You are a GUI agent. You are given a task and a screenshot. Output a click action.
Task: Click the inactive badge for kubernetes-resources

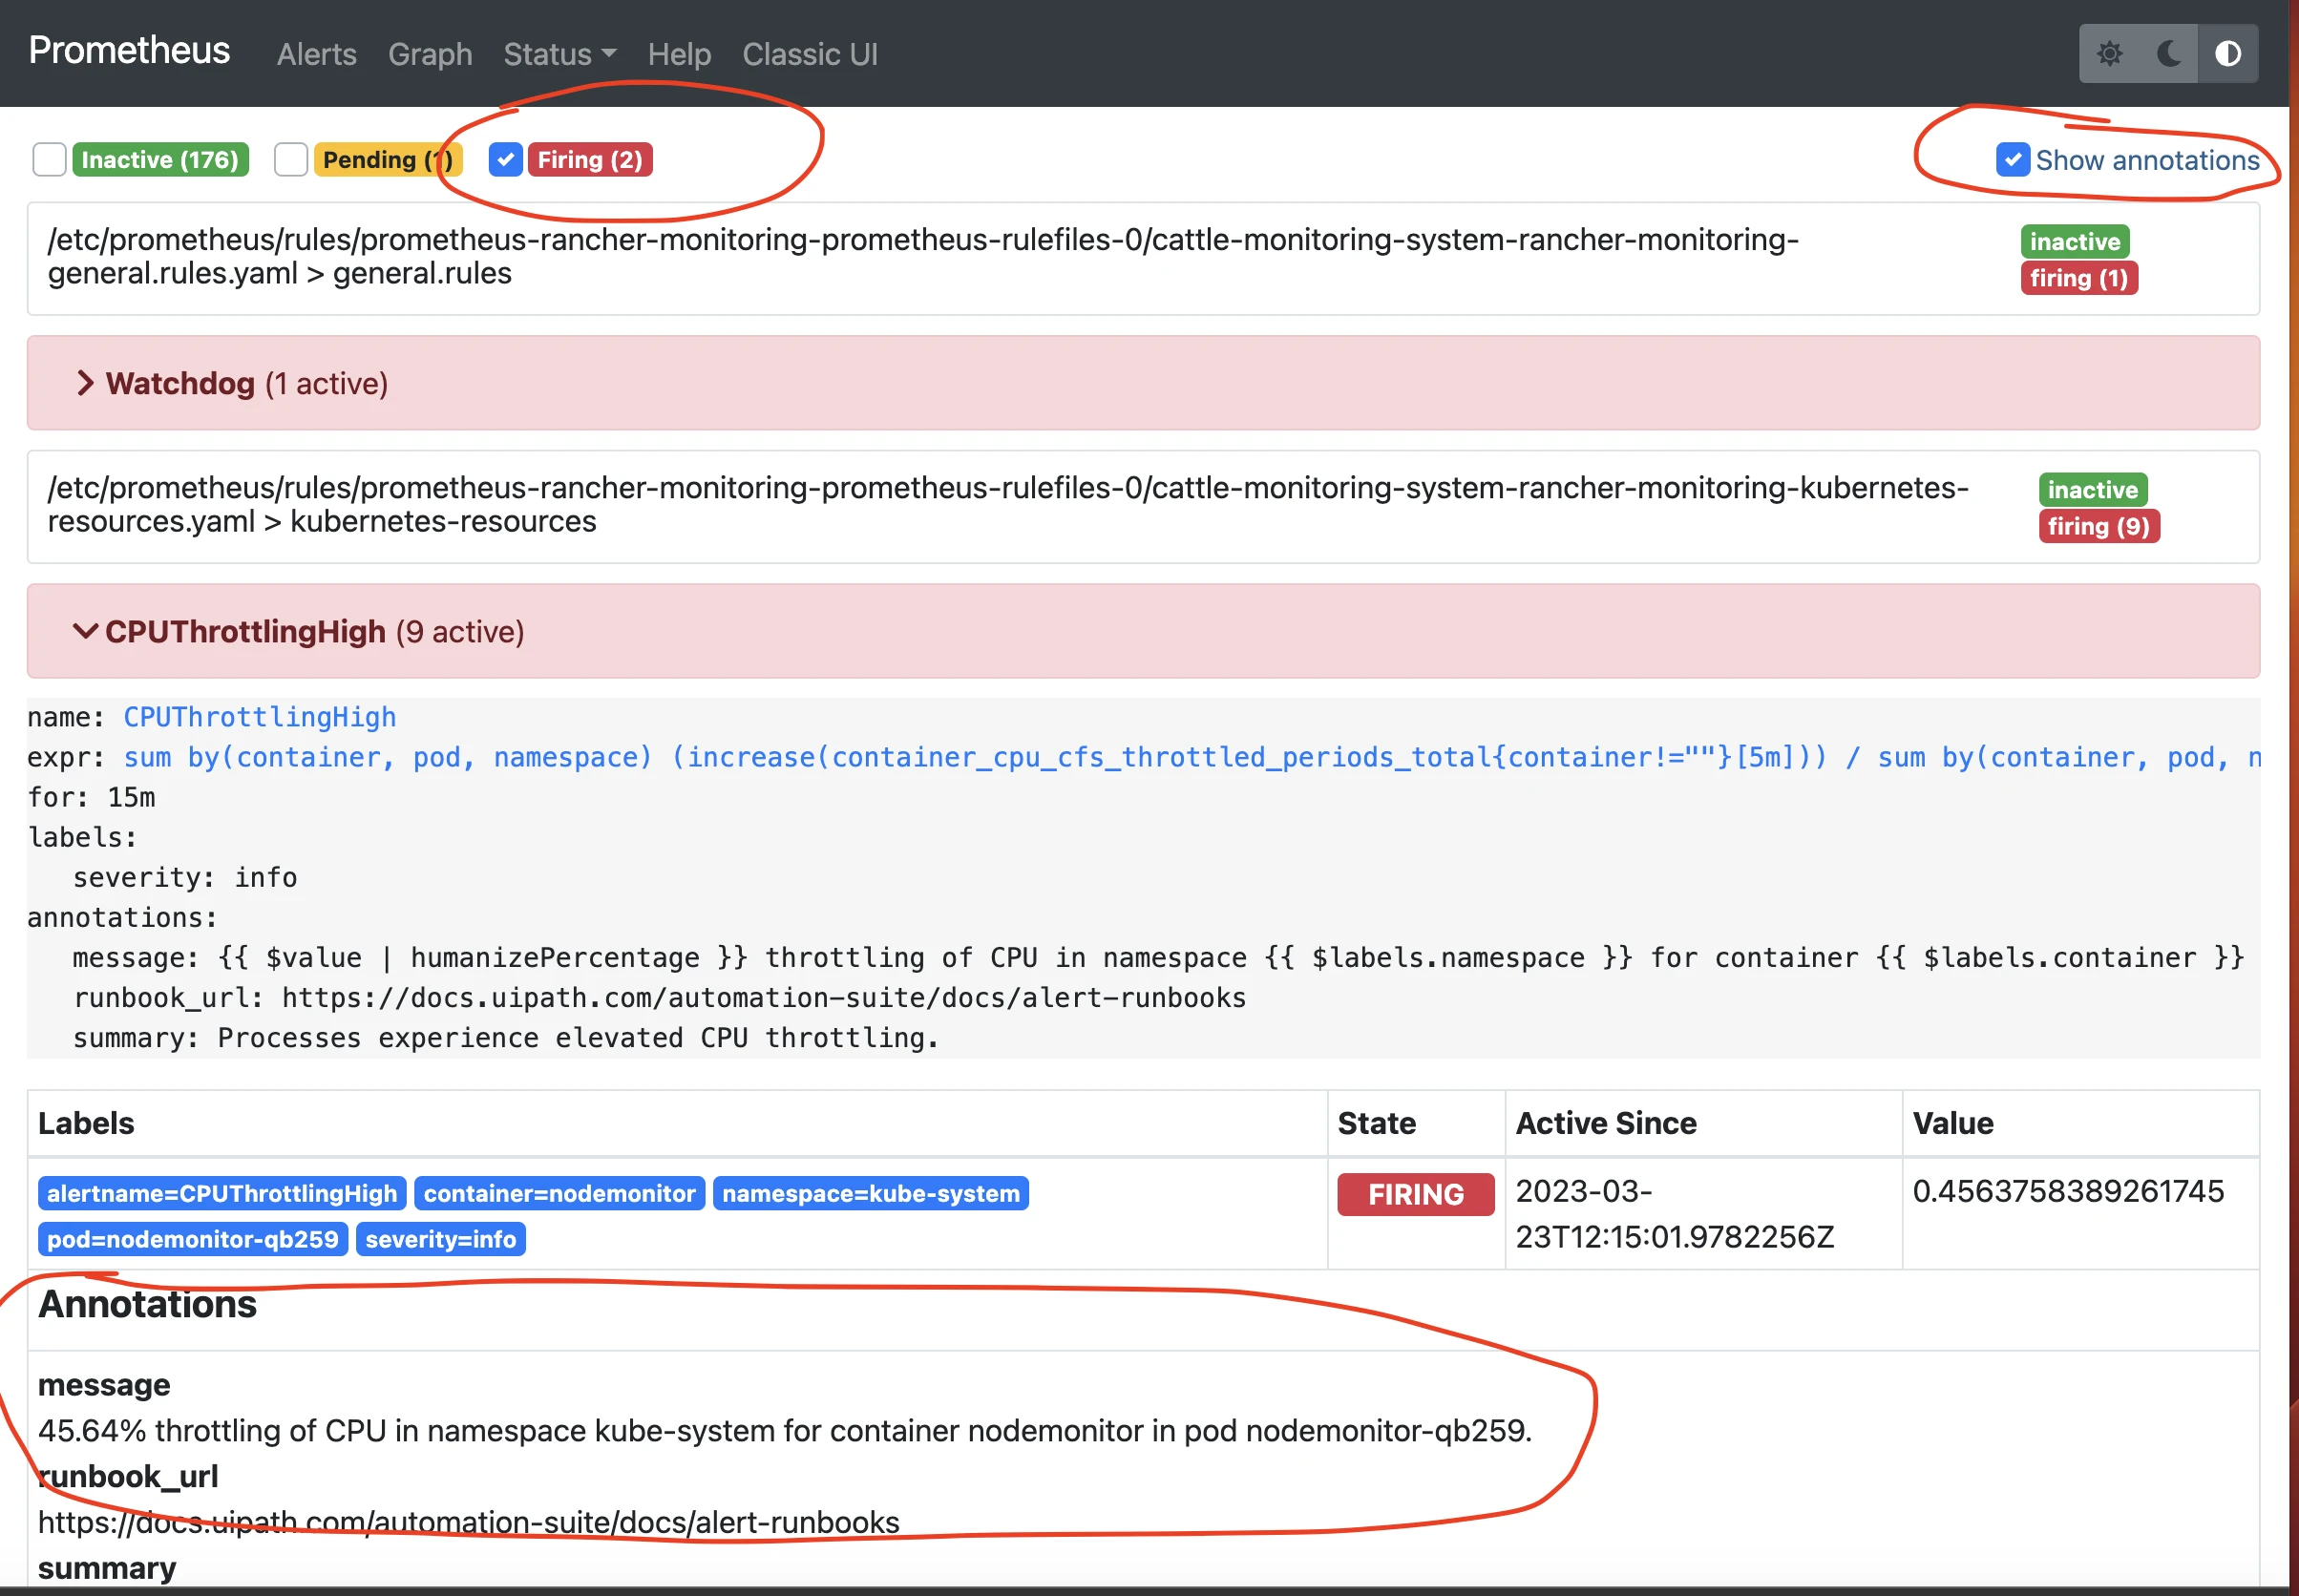tap(2093, 490)
